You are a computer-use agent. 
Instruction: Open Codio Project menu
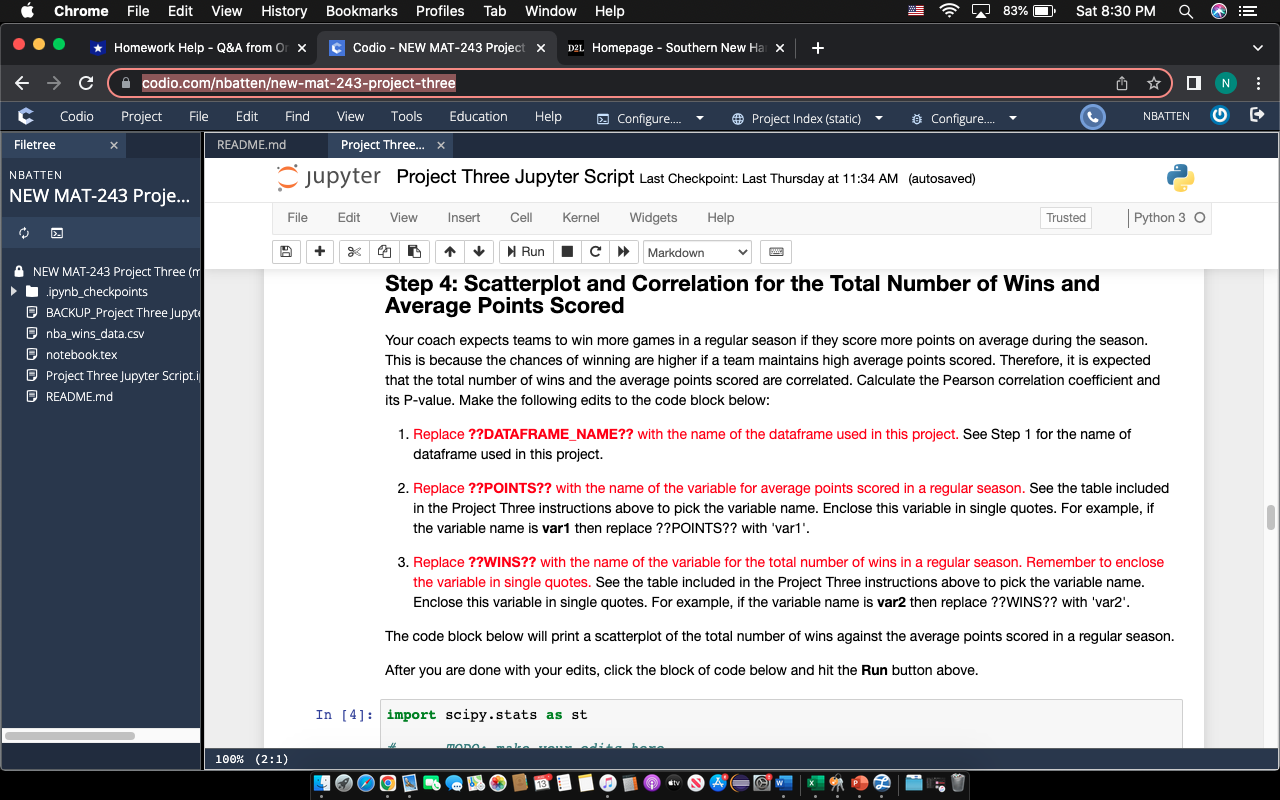click(141, 116)
